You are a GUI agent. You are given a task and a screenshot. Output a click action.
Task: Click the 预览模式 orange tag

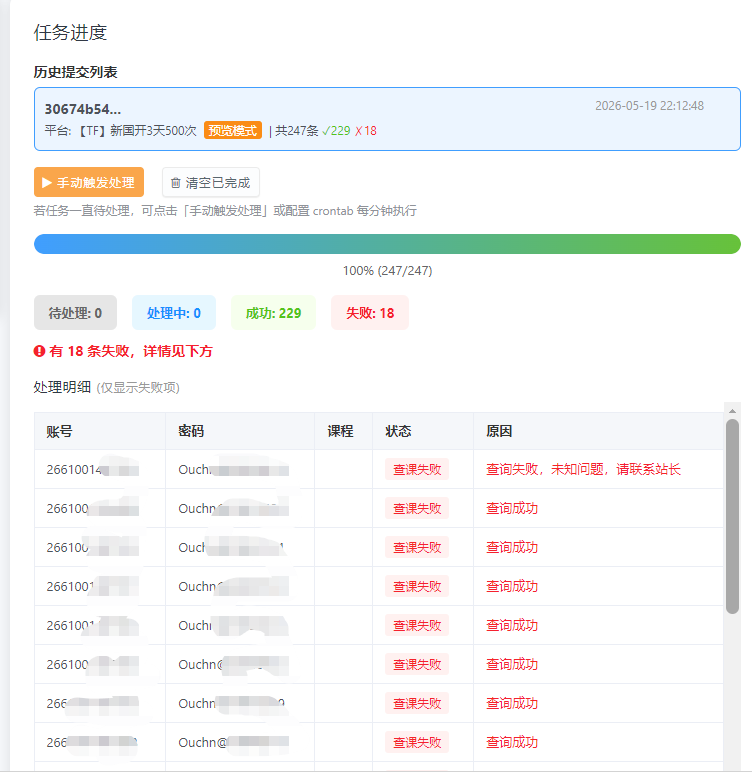(x=233, y=130)
